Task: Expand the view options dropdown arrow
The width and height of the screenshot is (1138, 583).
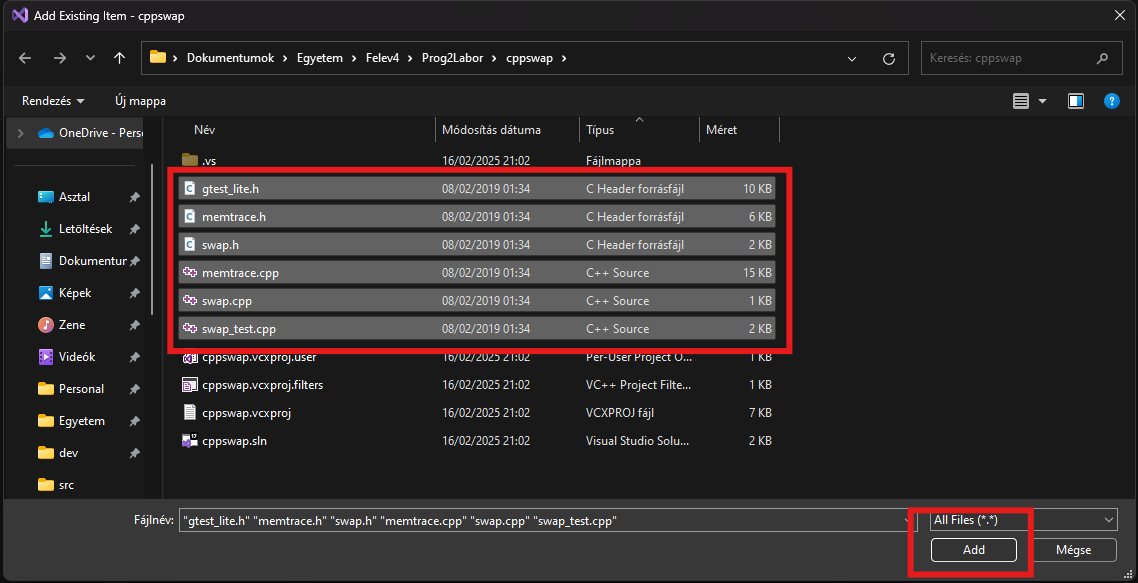Action: point(1042,101)
